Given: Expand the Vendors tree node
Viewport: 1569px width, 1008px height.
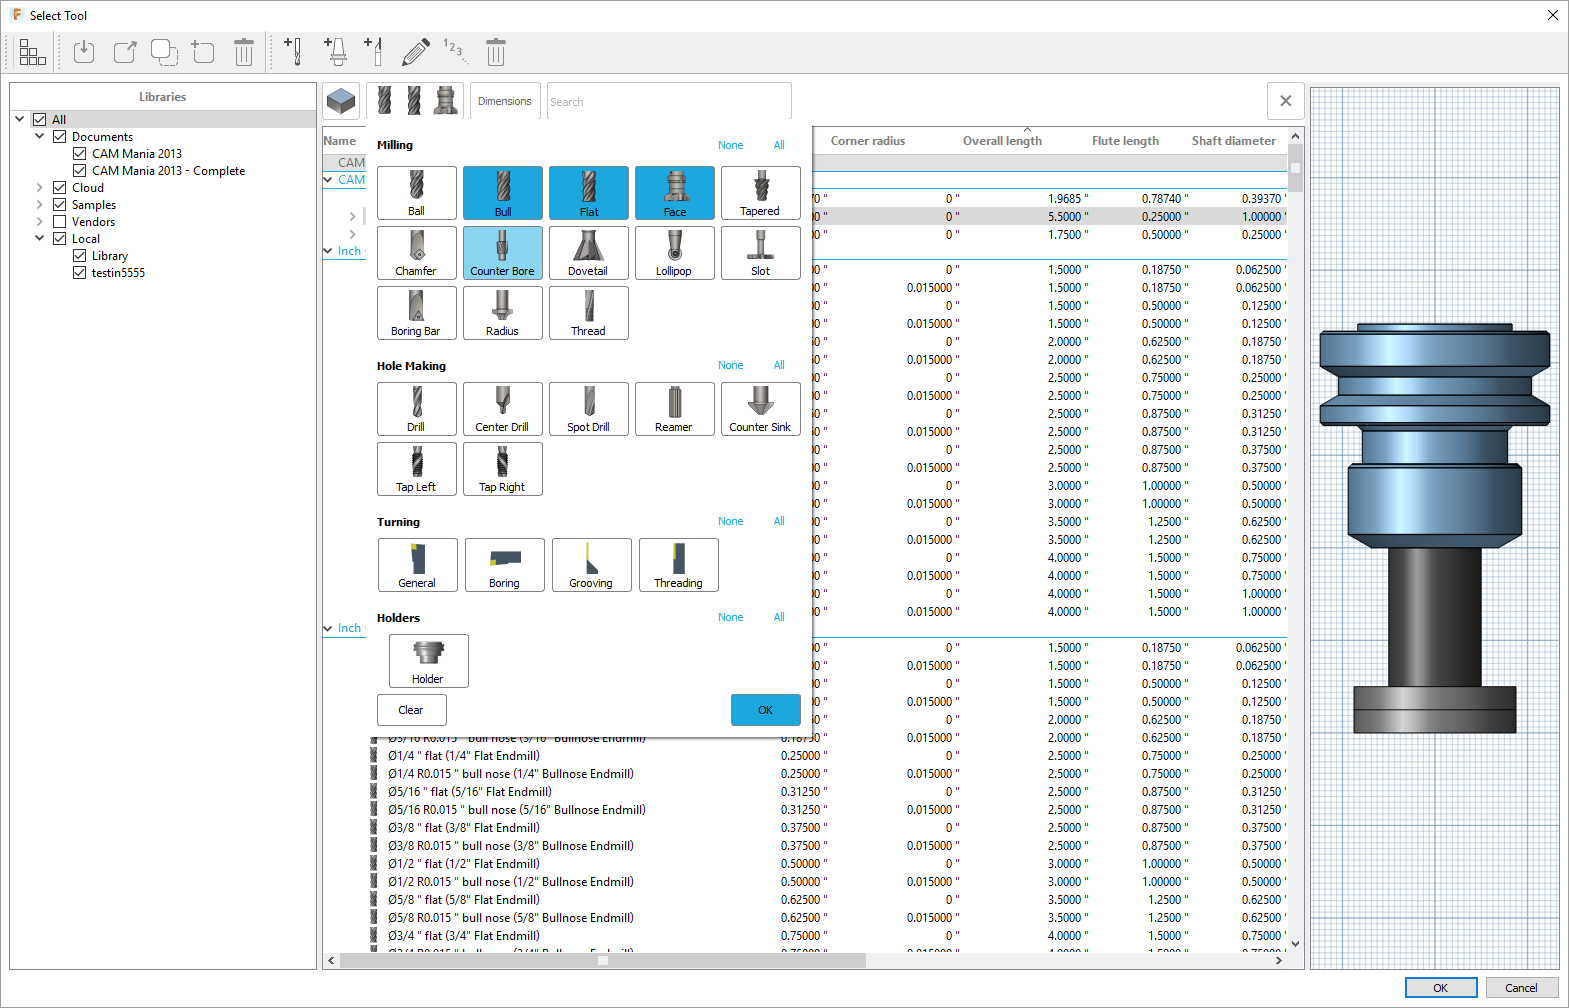Looking at the screenshot, I should tap(39, 221).
